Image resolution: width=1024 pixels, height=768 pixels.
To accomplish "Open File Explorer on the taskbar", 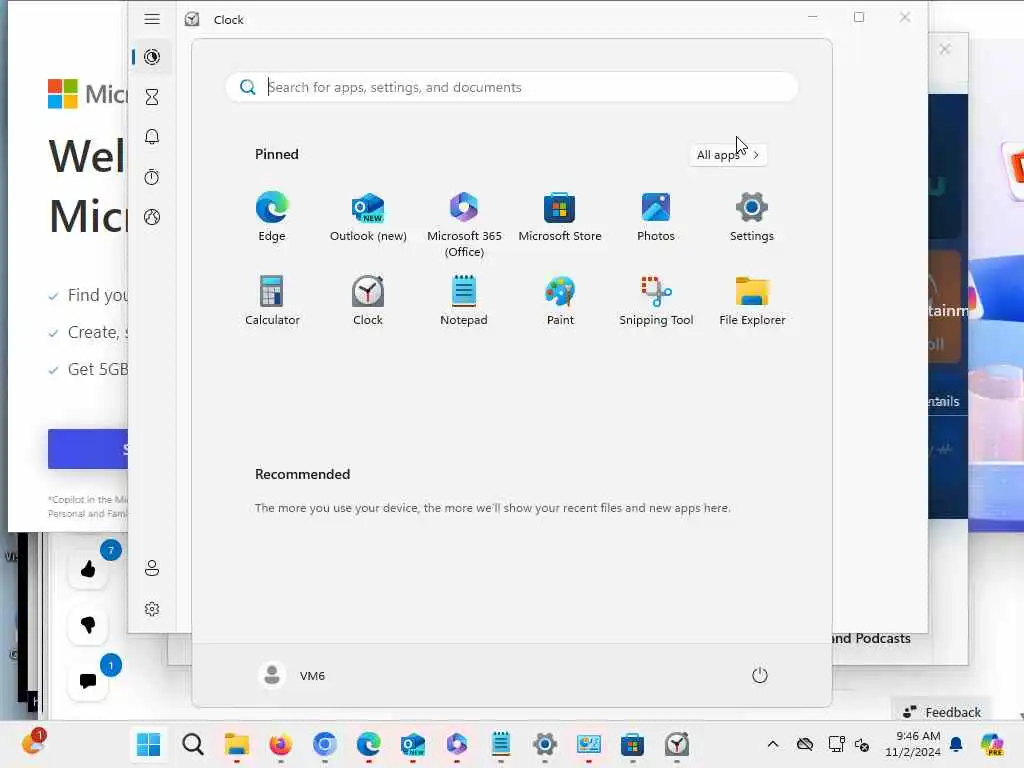I will tap(236, 744).
